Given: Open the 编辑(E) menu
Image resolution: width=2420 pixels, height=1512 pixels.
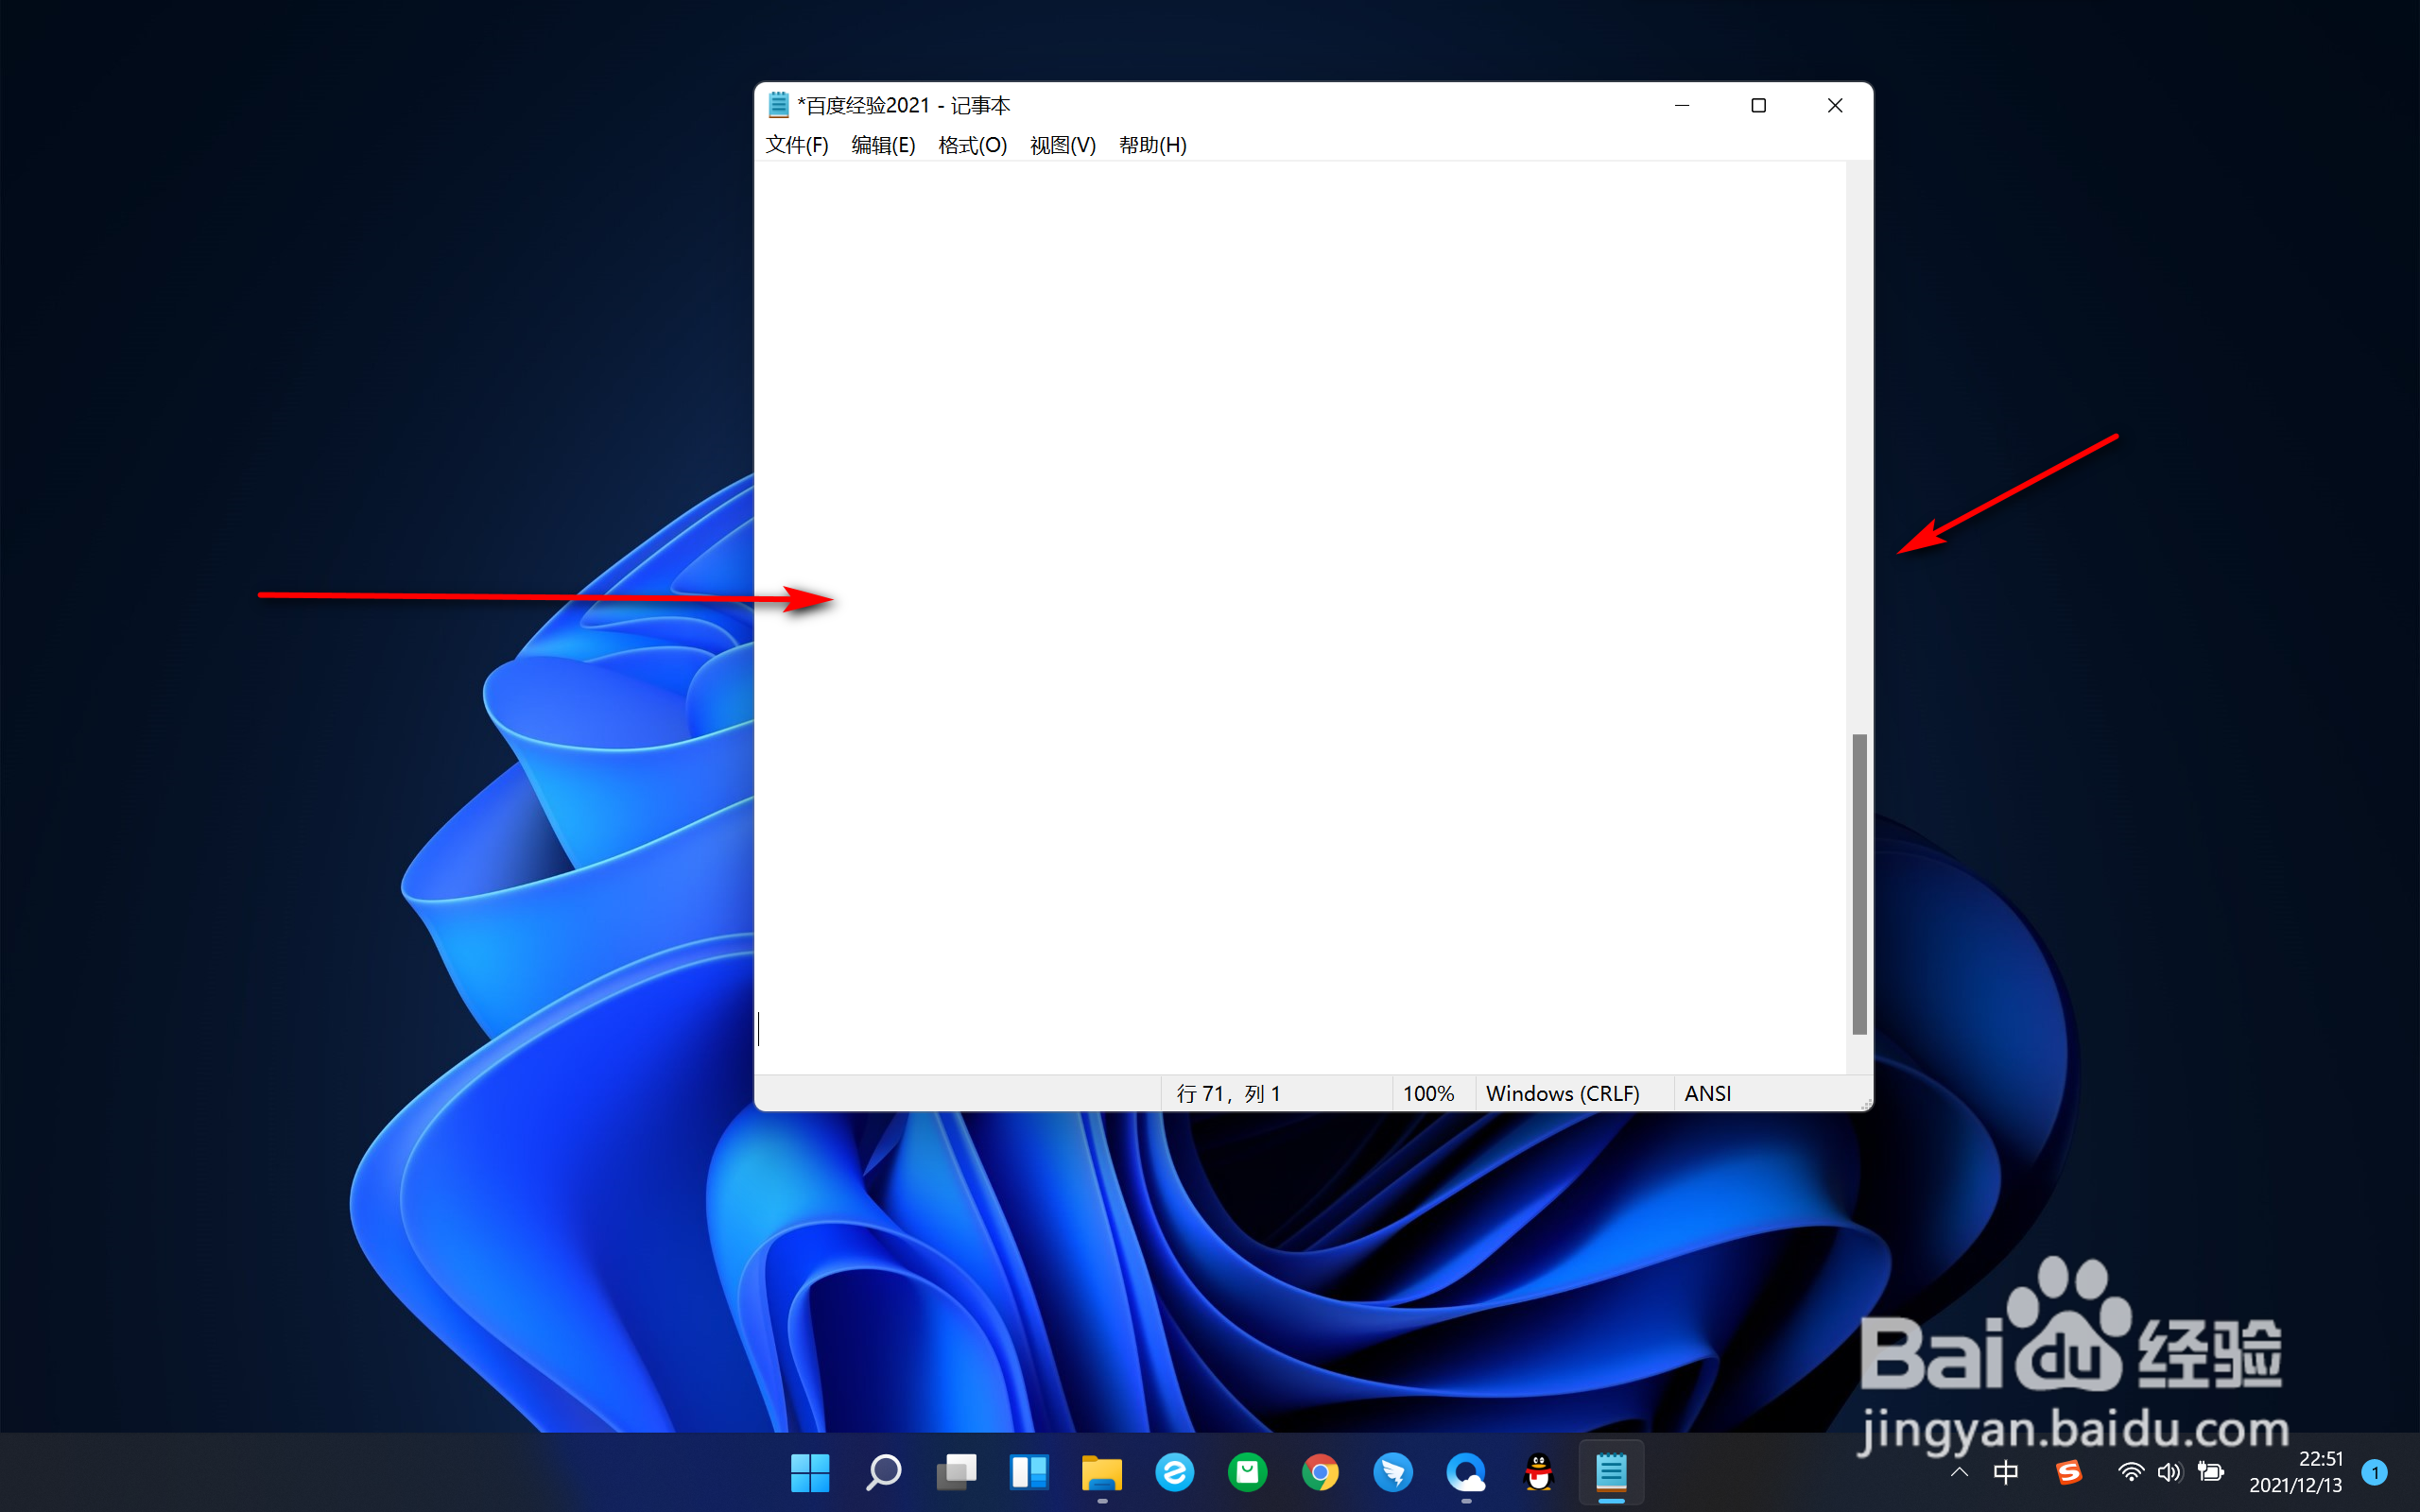Looking at the screenshot, I should click(x=883, y=145).
